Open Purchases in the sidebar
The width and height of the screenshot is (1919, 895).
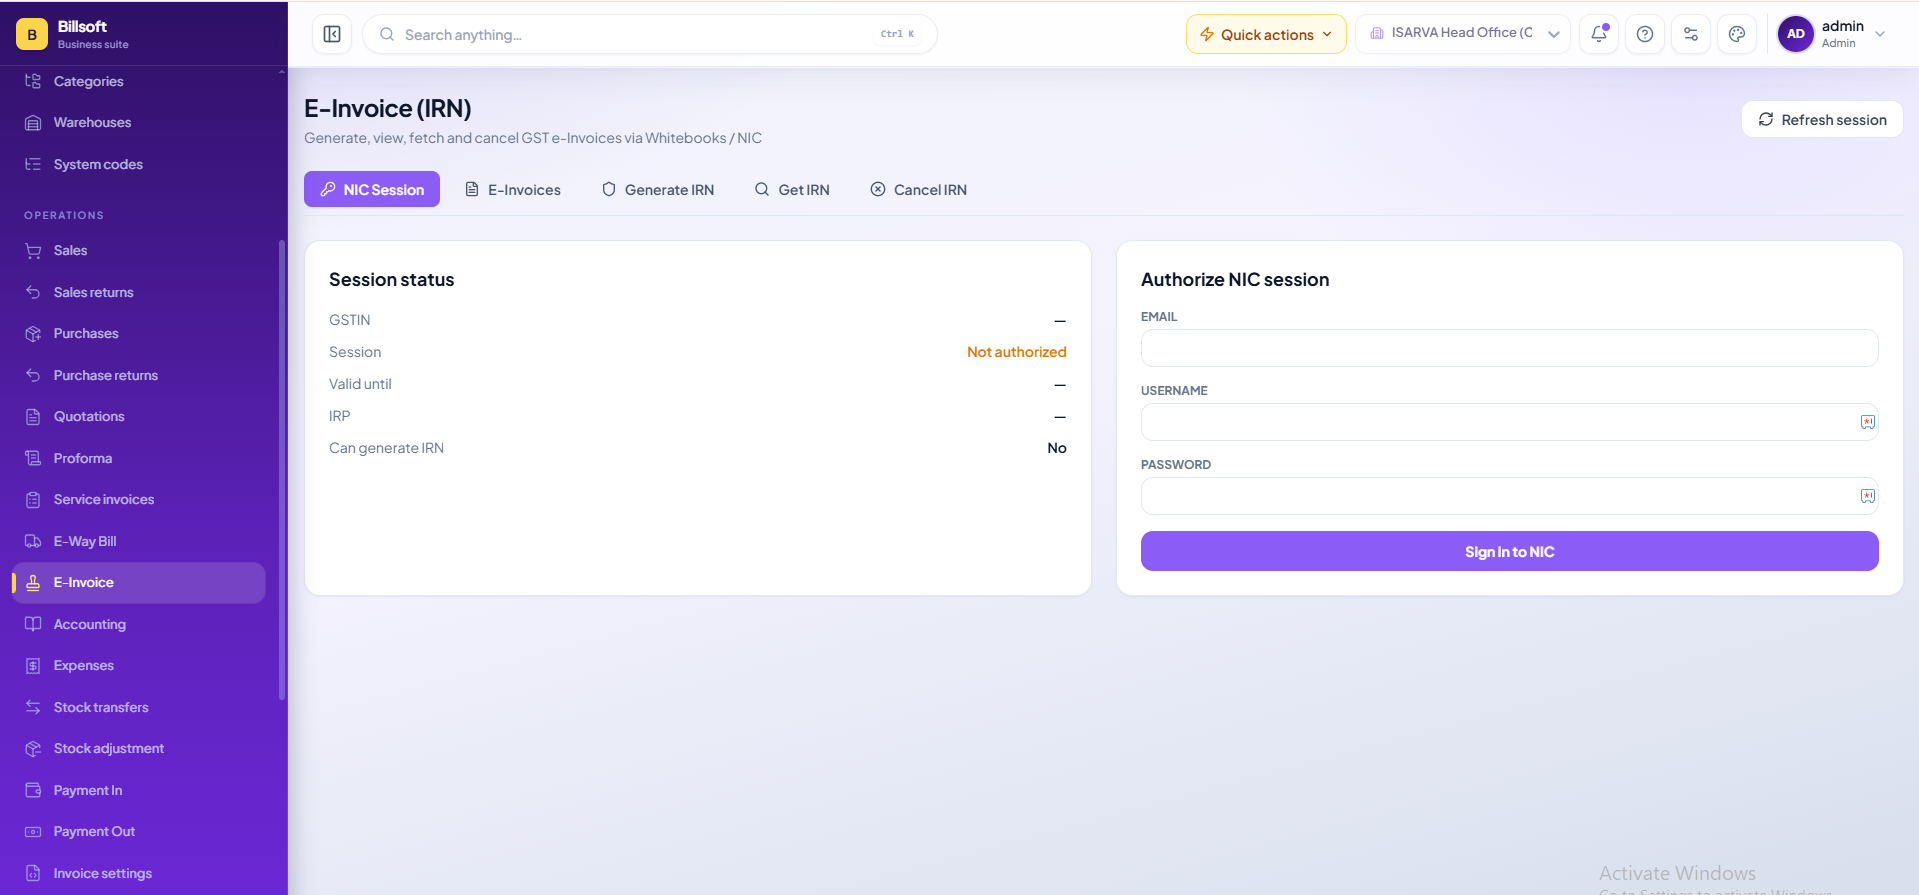point(139,333)
